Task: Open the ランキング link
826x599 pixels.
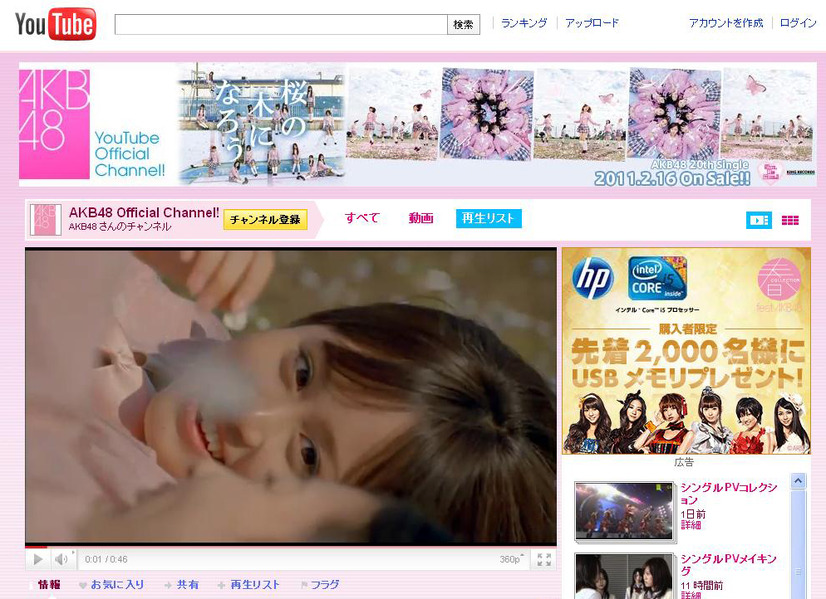Action: [x=524, y=23]
